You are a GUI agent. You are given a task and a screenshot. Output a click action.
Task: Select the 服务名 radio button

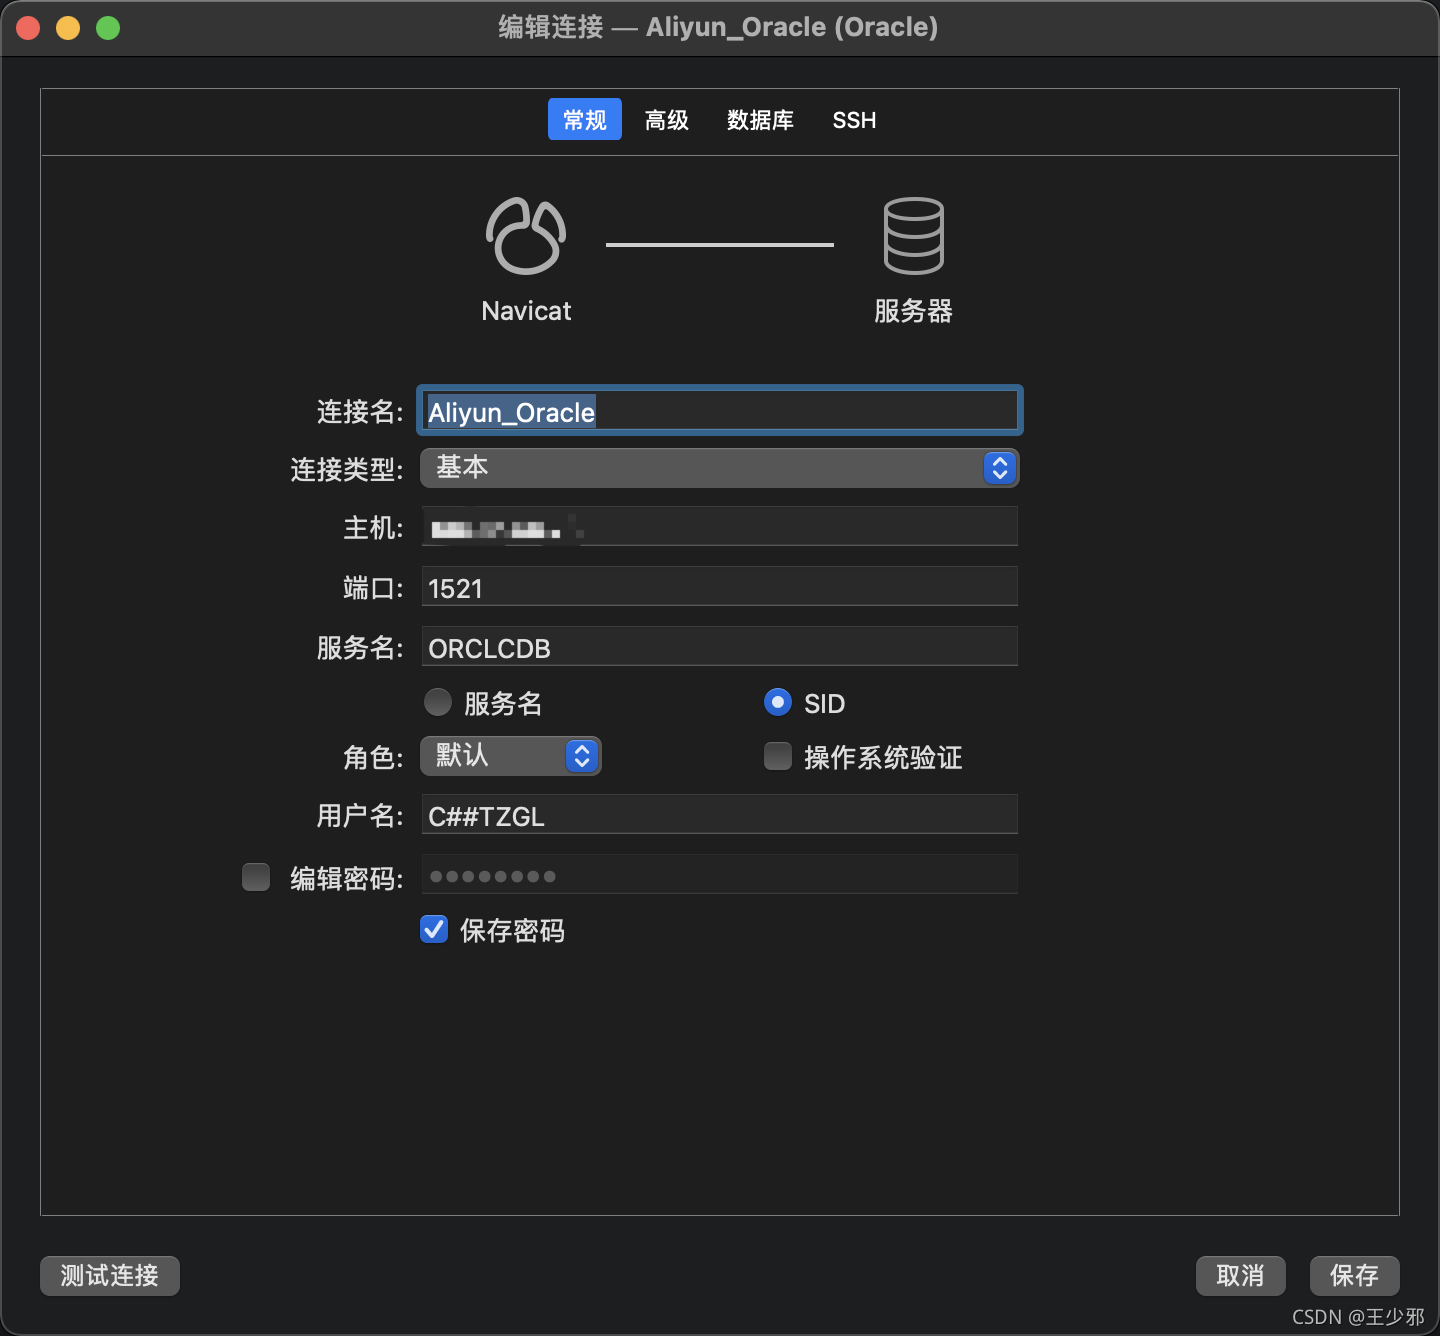(x=438, y=702)
